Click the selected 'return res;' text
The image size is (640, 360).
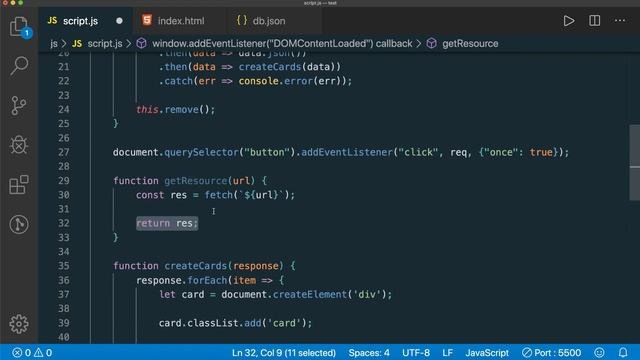pyautogui.click(x=167, y=223)
